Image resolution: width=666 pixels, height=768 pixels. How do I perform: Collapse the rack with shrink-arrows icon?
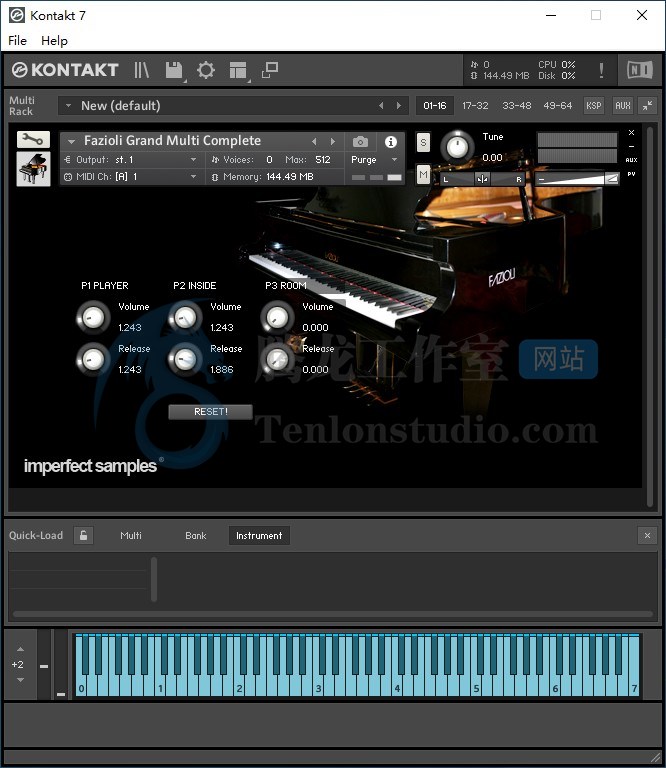(x=647, y=105)
